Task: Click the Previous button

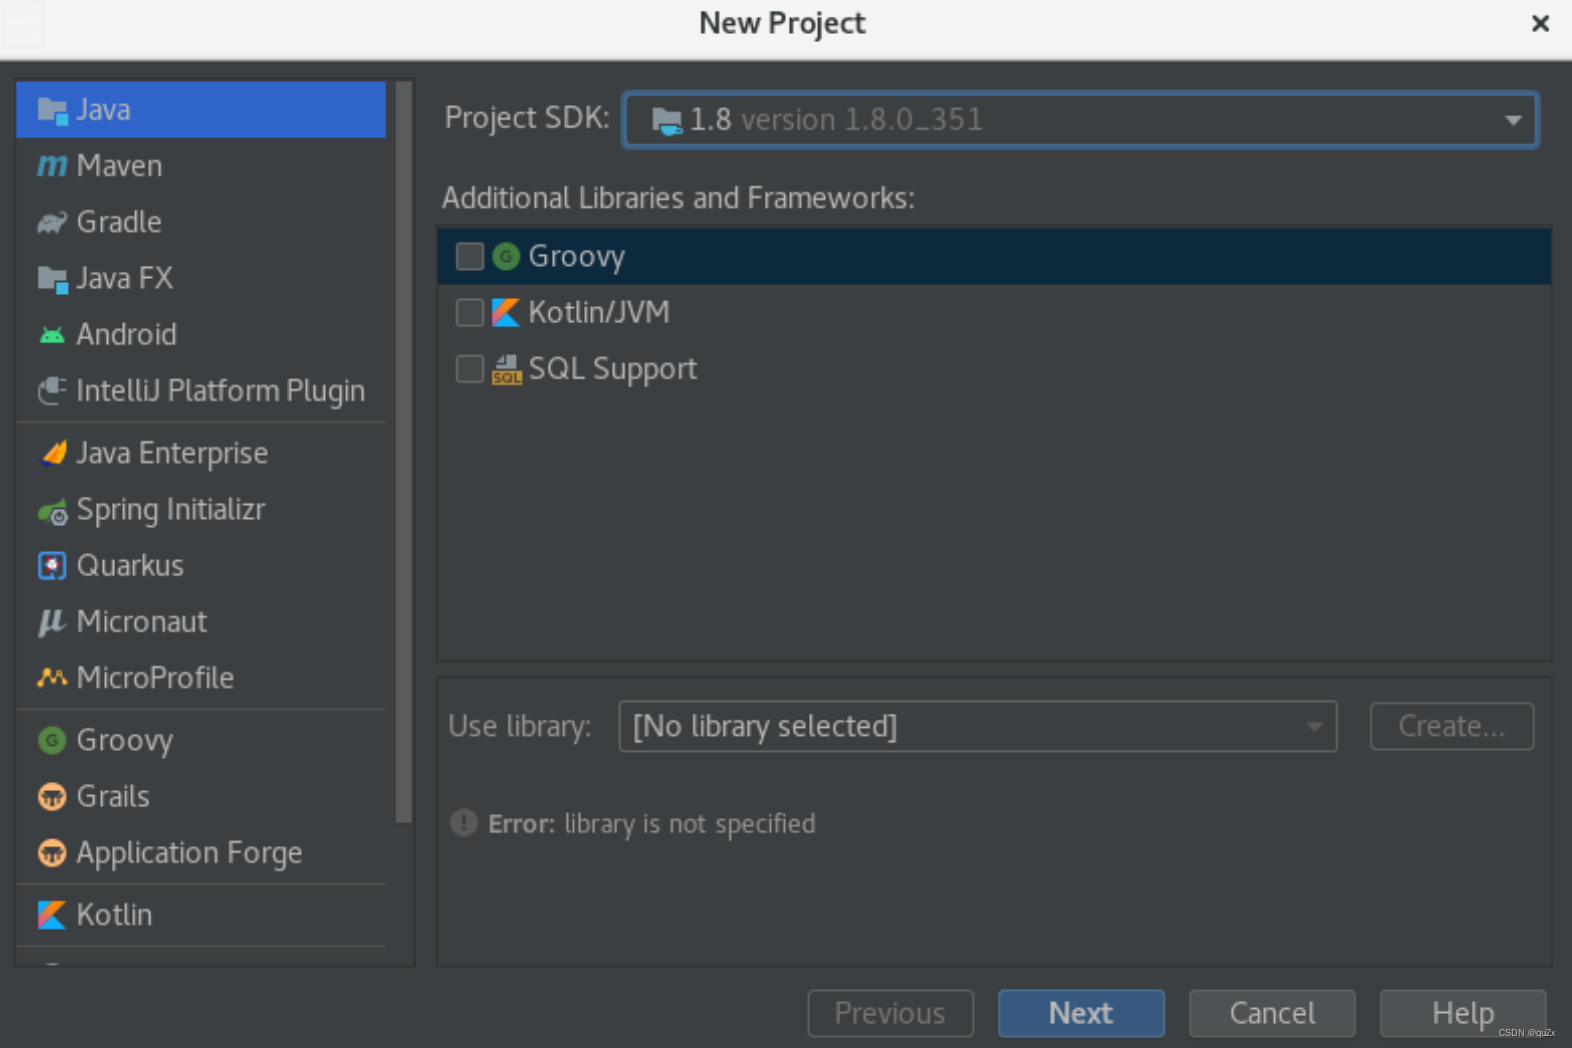Action: coord(891,1013)
